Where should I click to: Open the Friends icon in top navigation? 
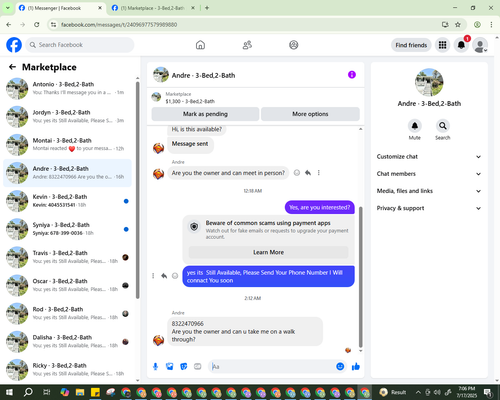pyautogui.click(x=247, y=45)
